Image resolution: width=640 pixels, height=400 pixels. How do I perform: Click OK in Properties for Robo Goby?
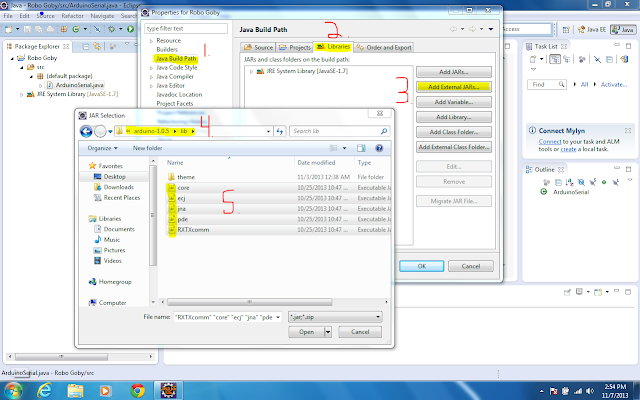[x=422, y=266]
